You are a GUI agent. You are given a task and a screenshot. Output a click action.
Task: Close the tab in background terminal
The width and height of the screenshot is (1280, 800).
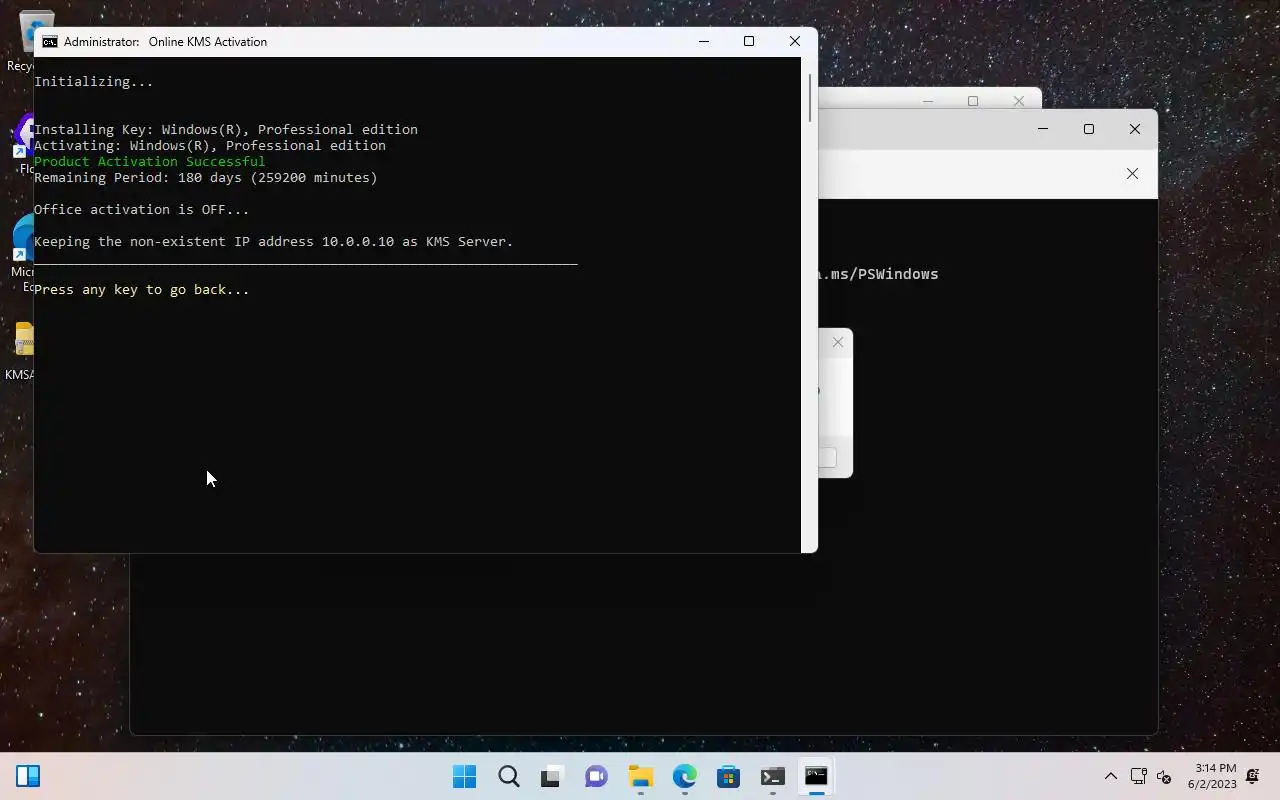[x=1132, y=174]
